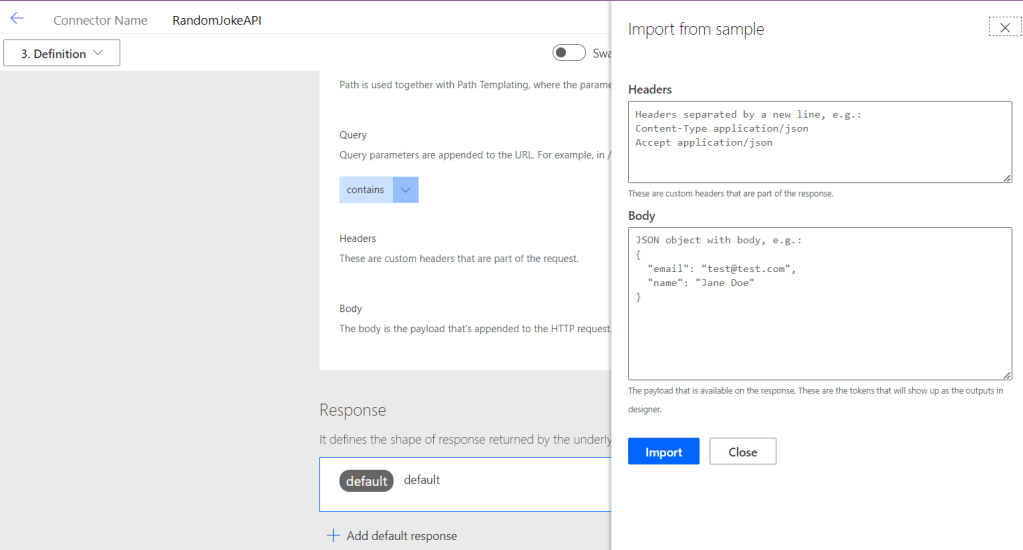The height and width of the screenshot is (550, 1023).
Task: Click the Import from sample panel title
Action: click(696, 29)
